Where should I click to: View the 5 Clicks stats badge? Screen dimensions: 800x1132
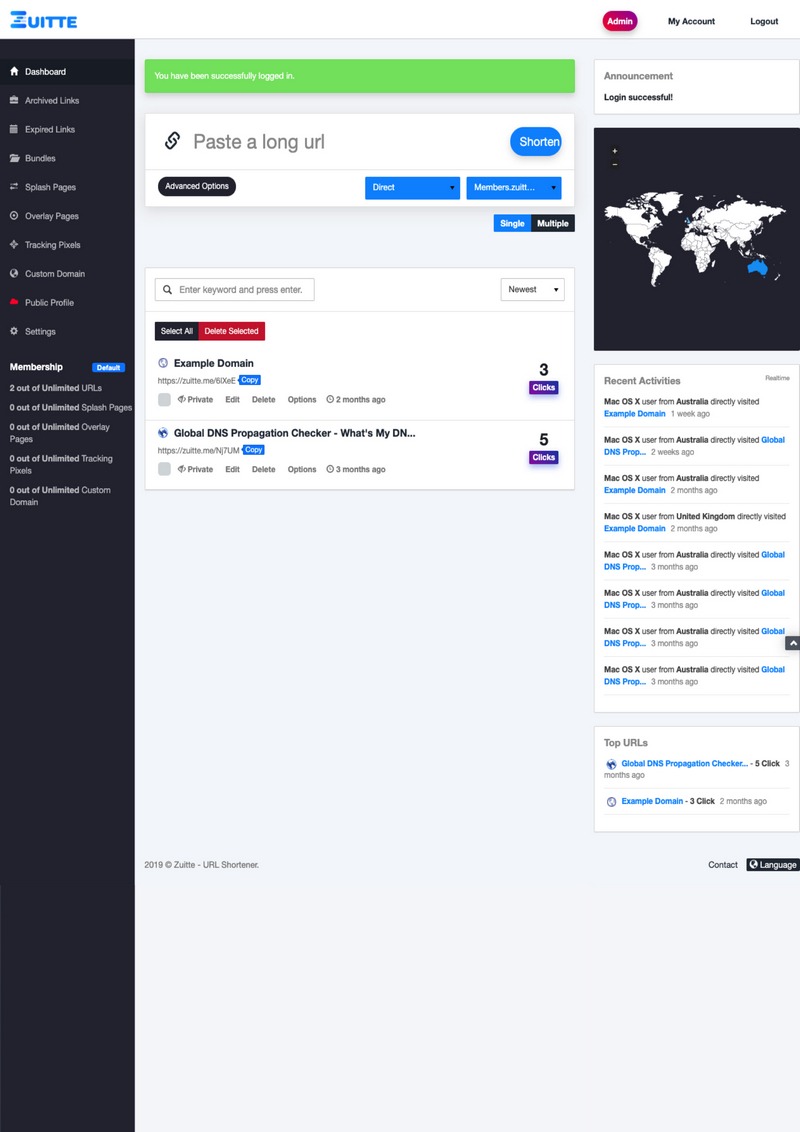click(x=544, y=458)
